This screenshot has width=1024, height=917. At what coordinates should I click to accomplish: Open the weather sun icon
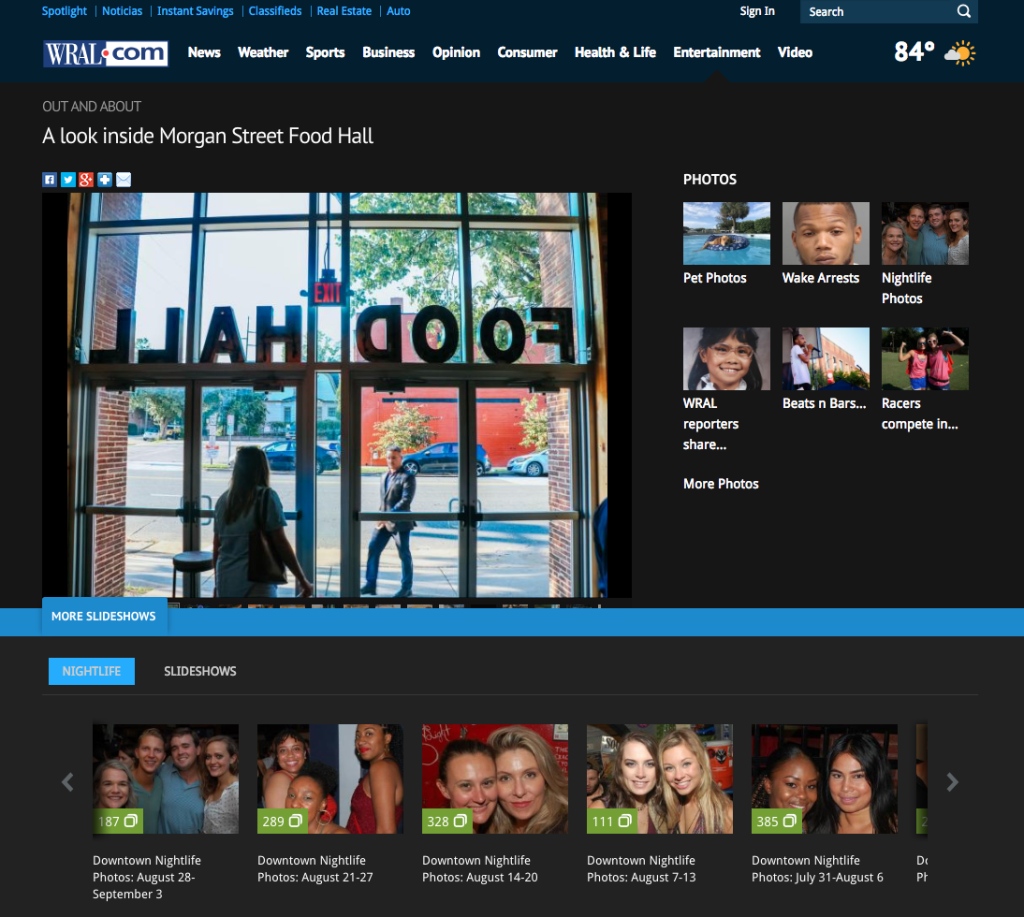(959, 53)
